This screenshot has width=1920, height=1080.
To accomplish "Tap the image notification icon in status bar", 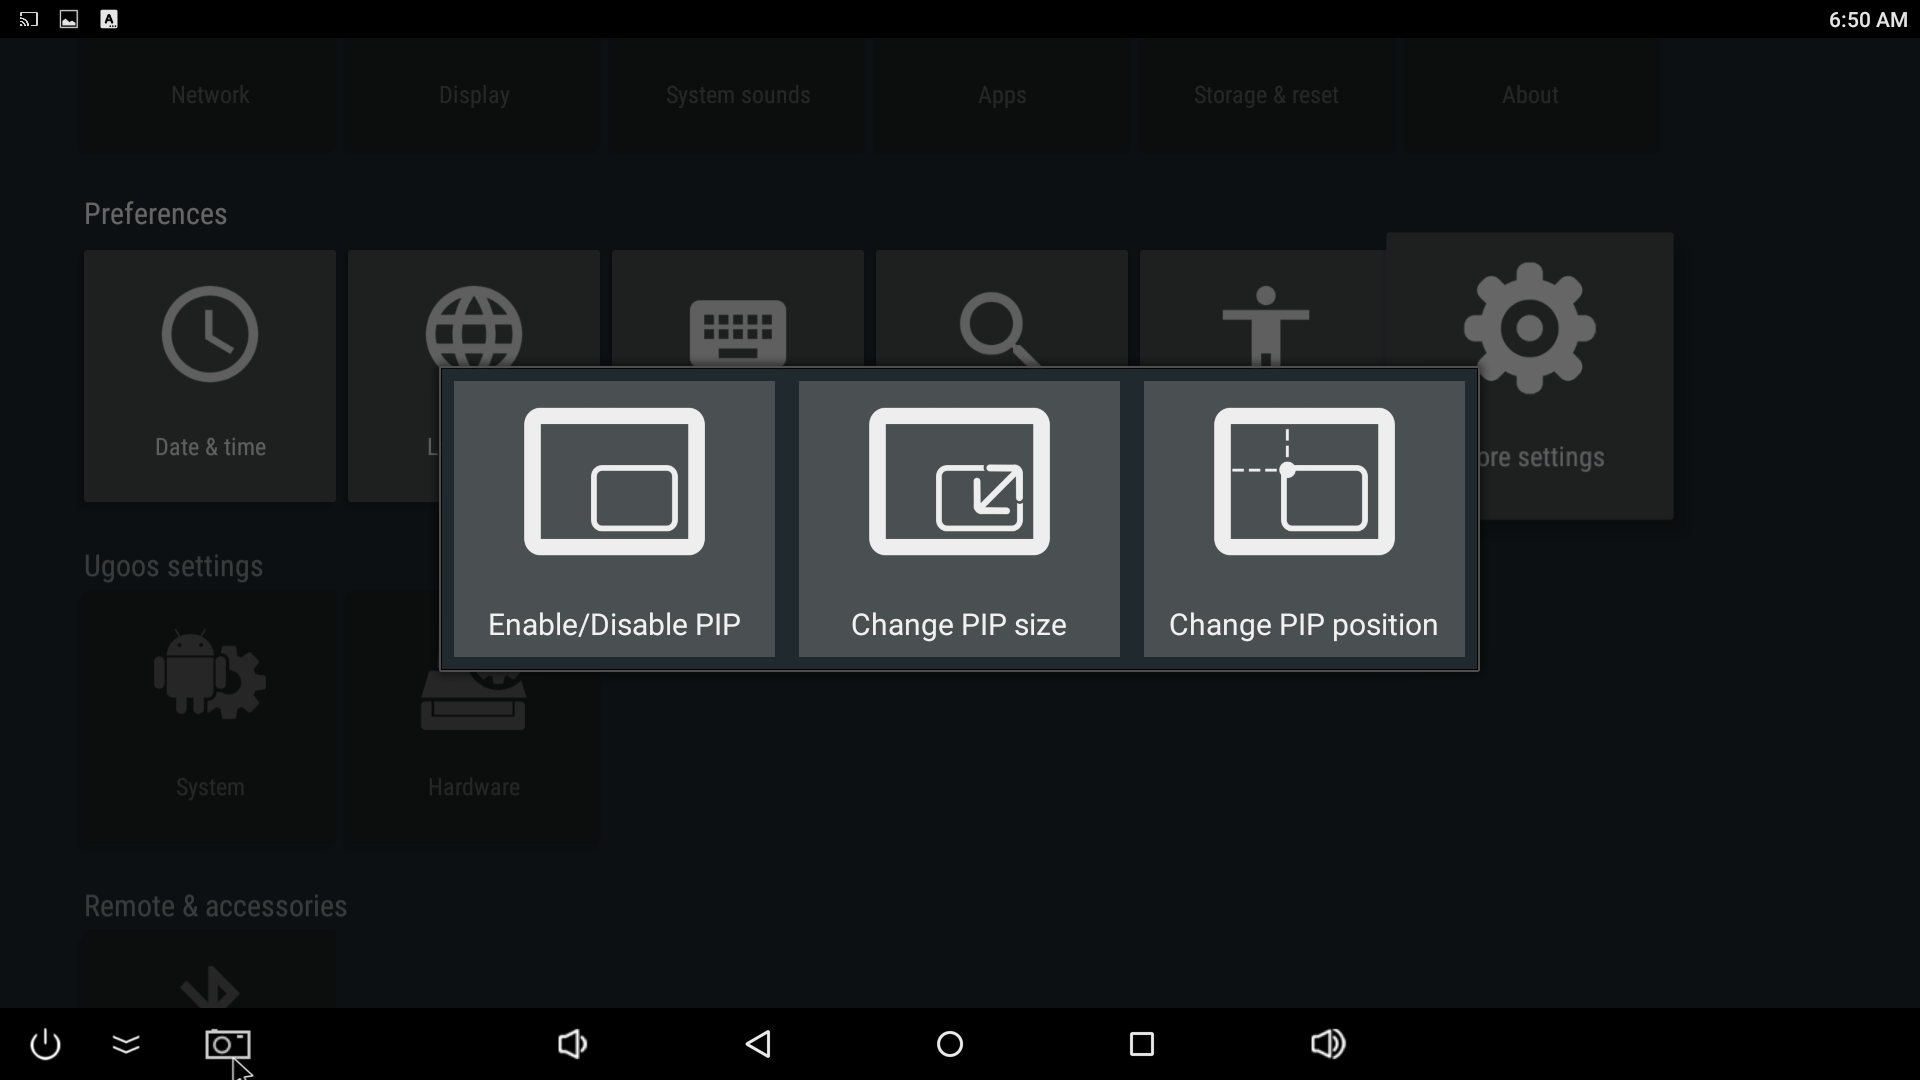I will point(69,19).
